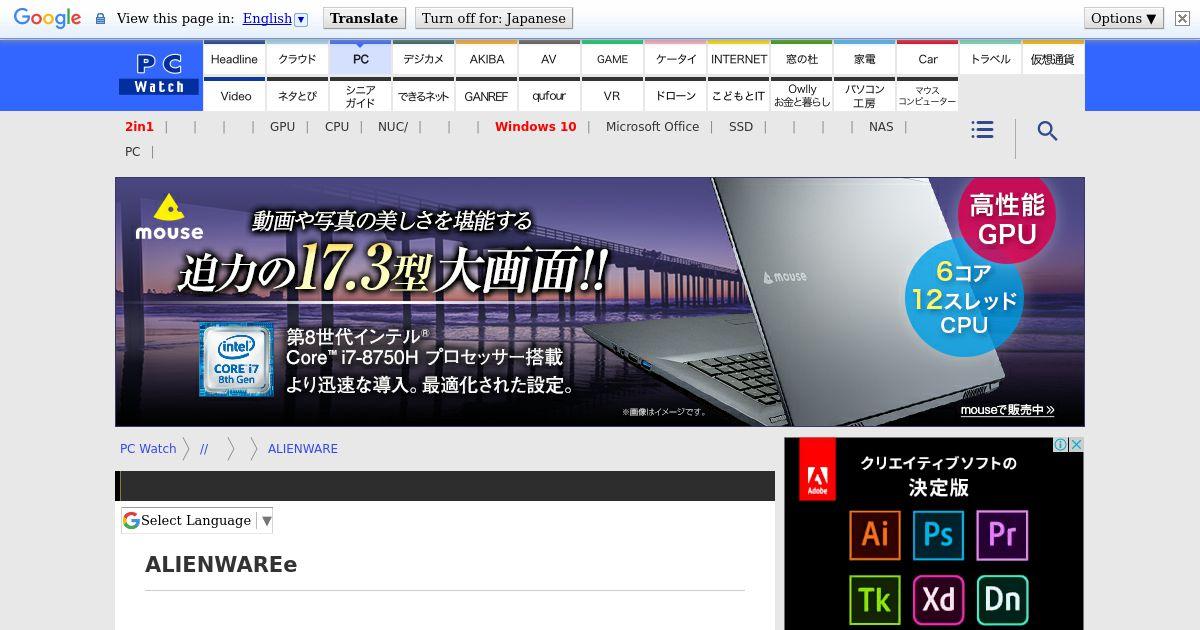Expand the translate bar Options menu

pyautogui.click(x=1124, y=18)
